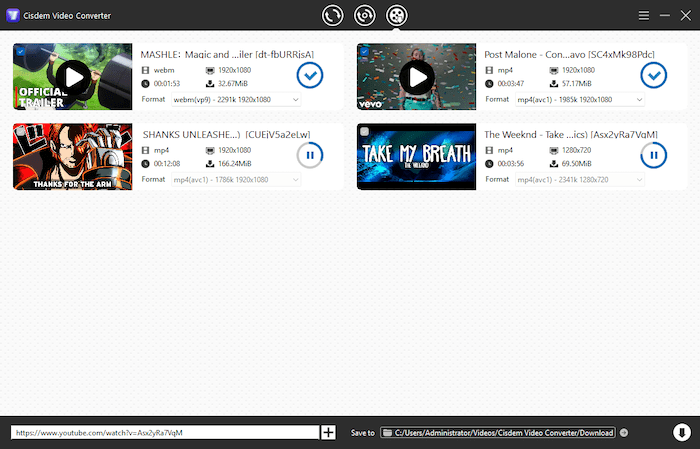The image size is (700, 449).
Task: Click completed checkmark for MASHLE download
Action: coord(310,75)
